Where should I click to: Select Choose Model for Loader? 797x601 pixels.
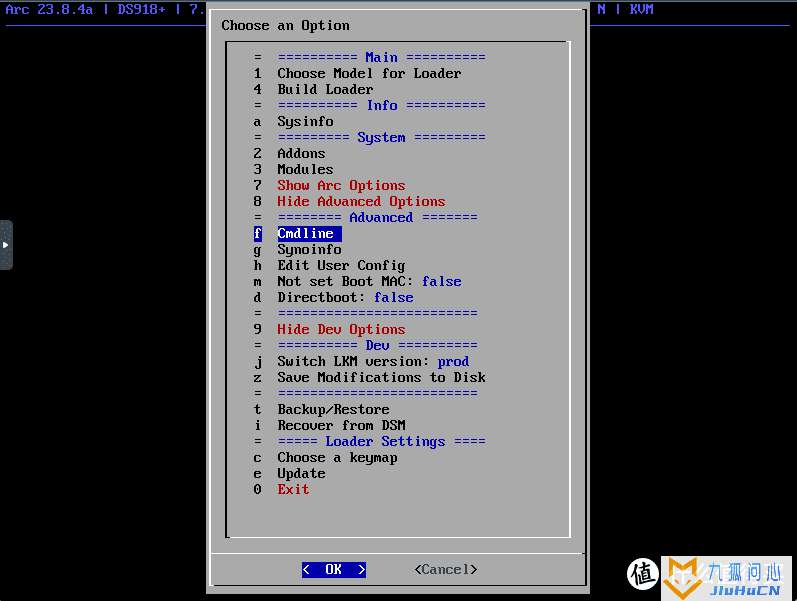pos(369,73)
